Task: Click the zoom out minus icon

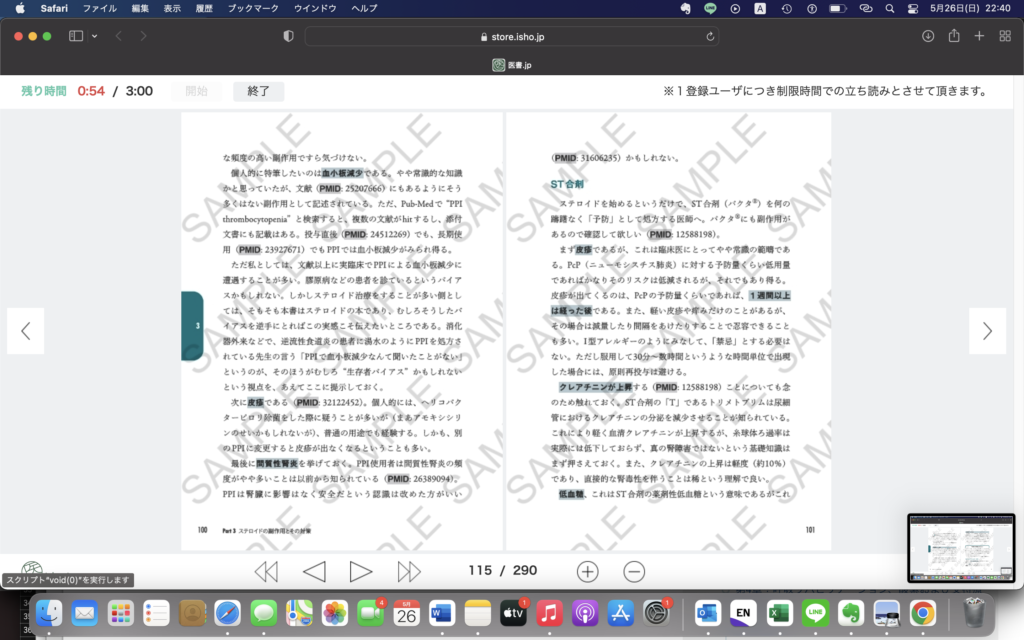Action: [x=634, y=571]
